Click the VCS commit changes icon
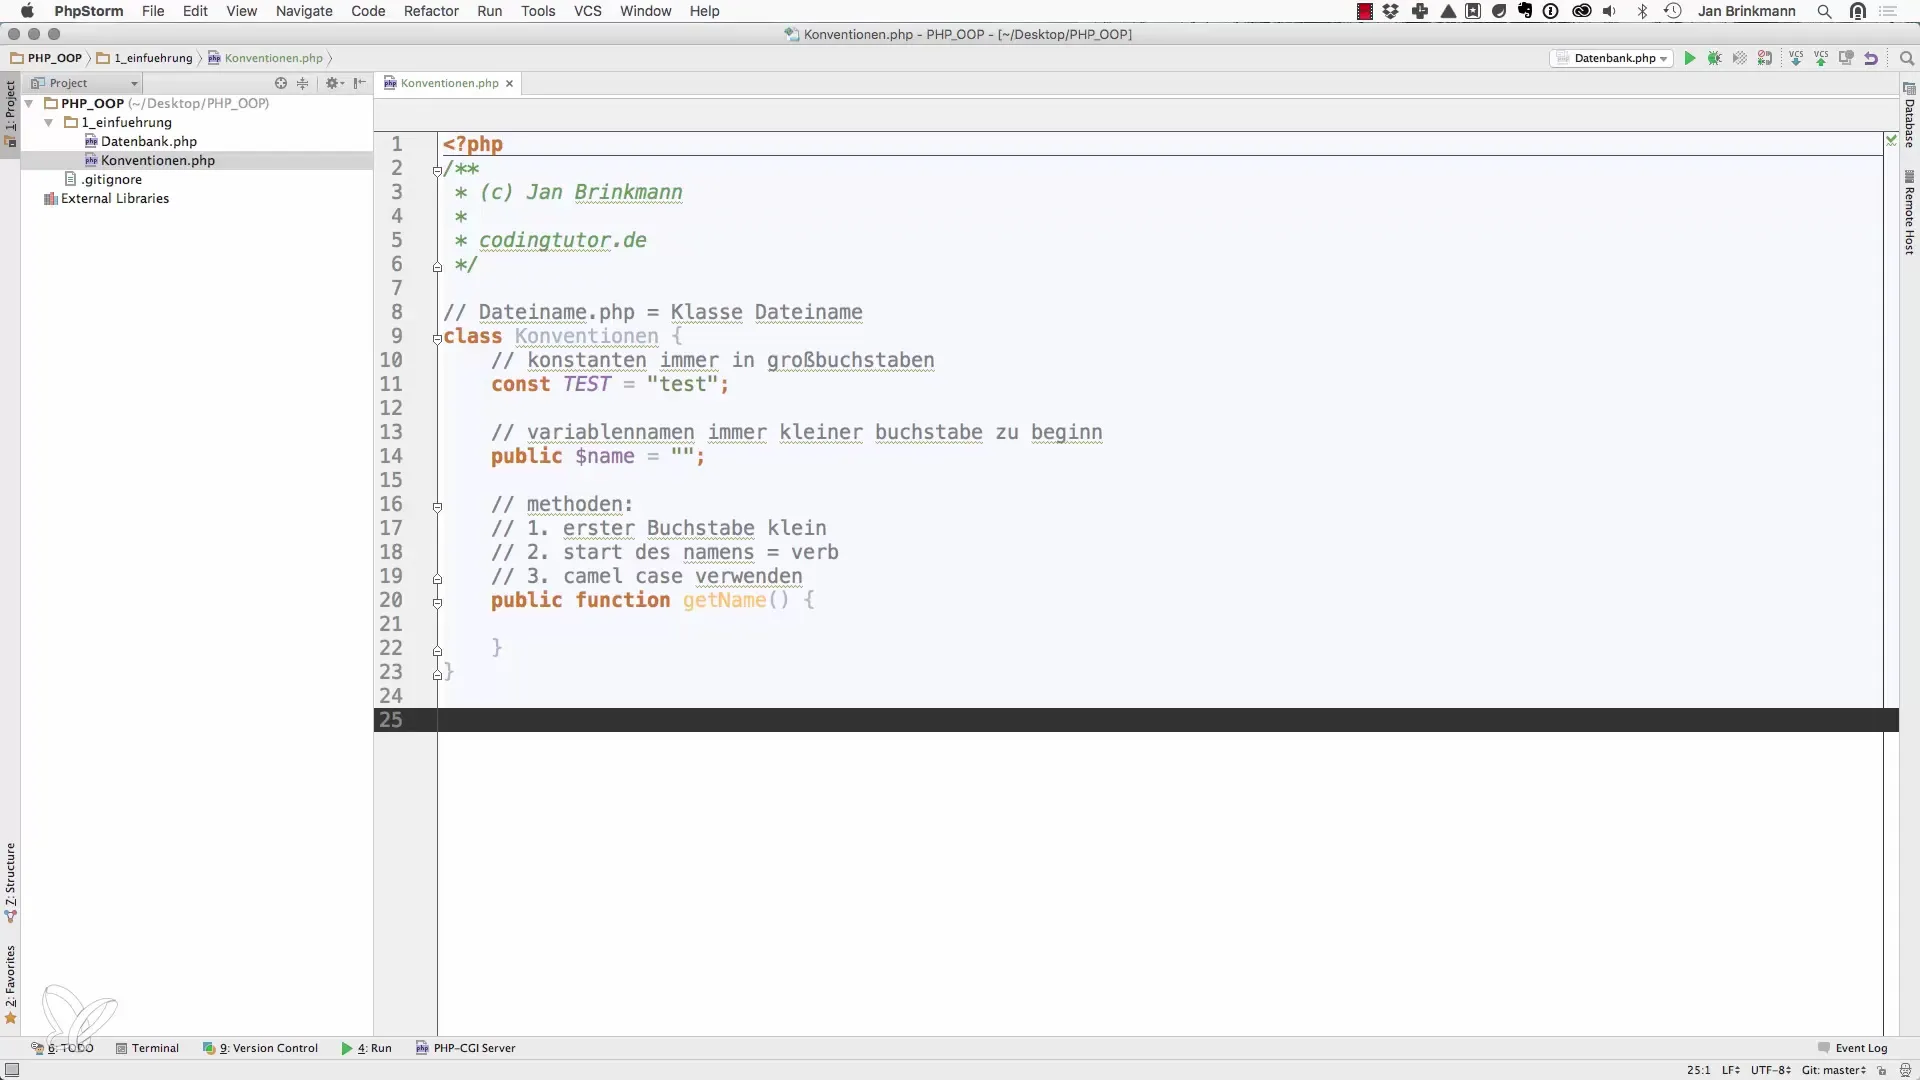 (x=1821, y=58)
